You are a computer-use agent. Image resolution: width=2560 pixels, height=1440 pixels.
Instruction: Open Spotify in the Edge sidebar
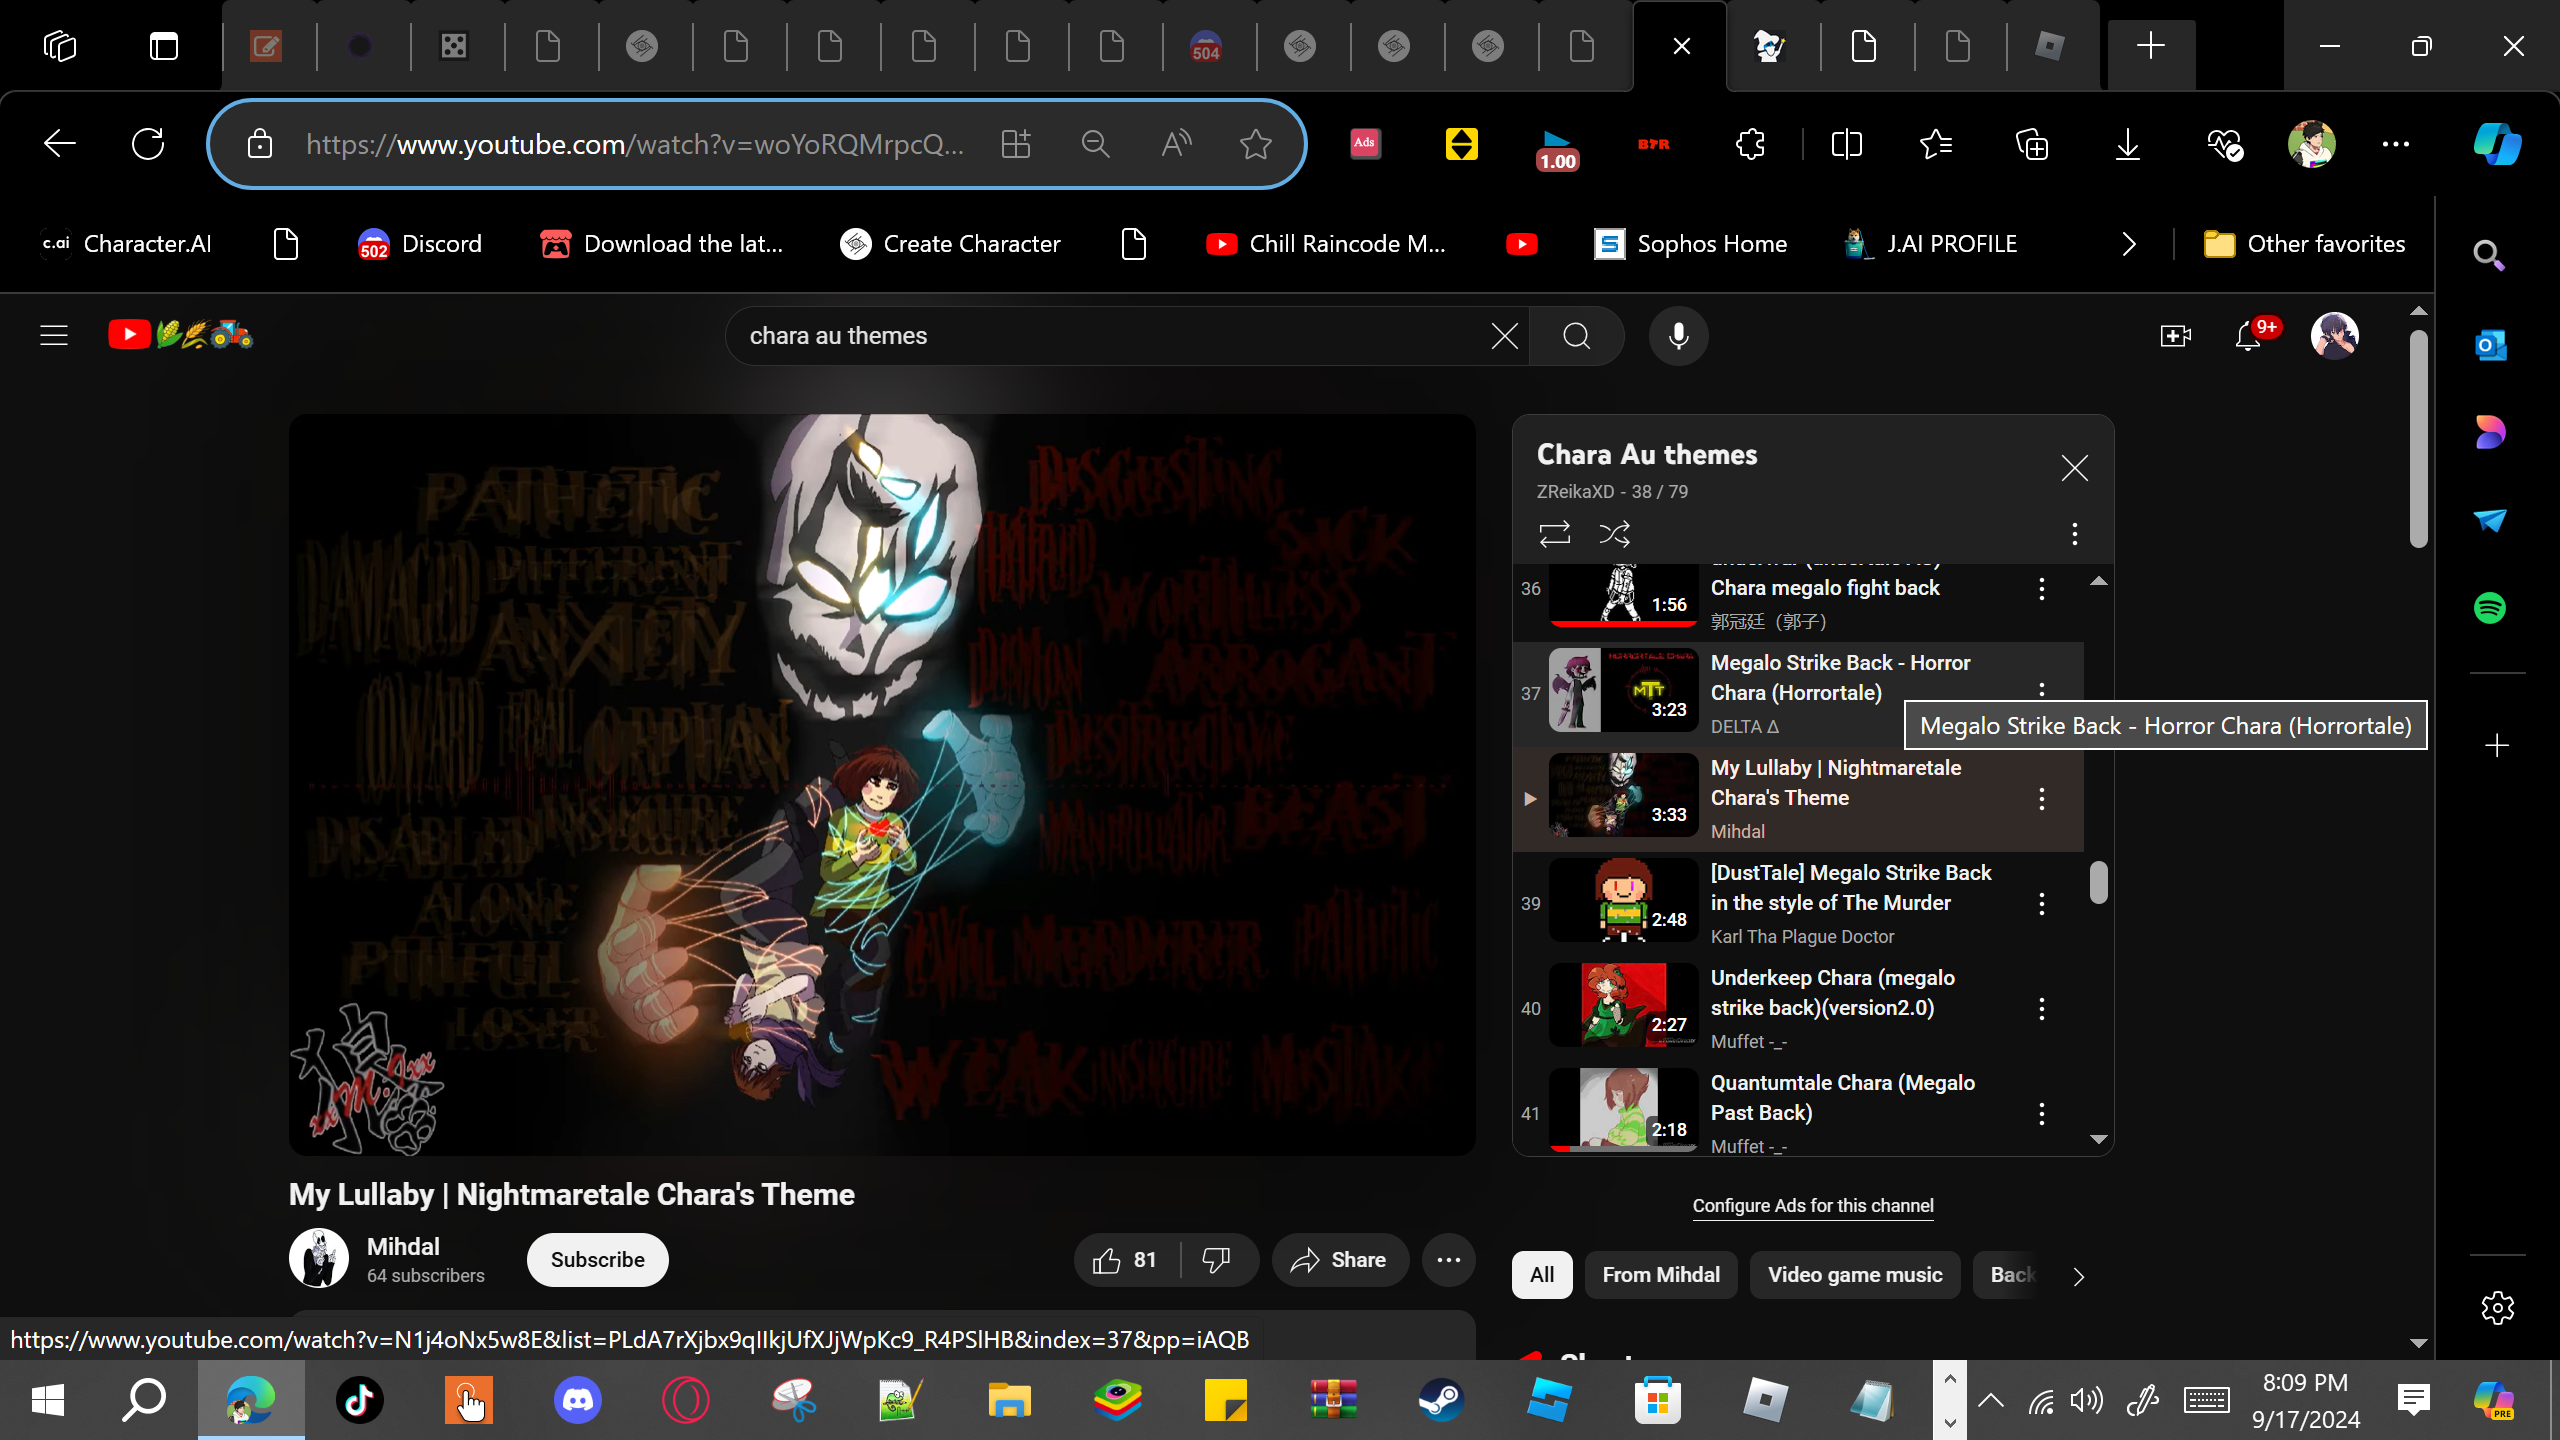coord(2489,608)
